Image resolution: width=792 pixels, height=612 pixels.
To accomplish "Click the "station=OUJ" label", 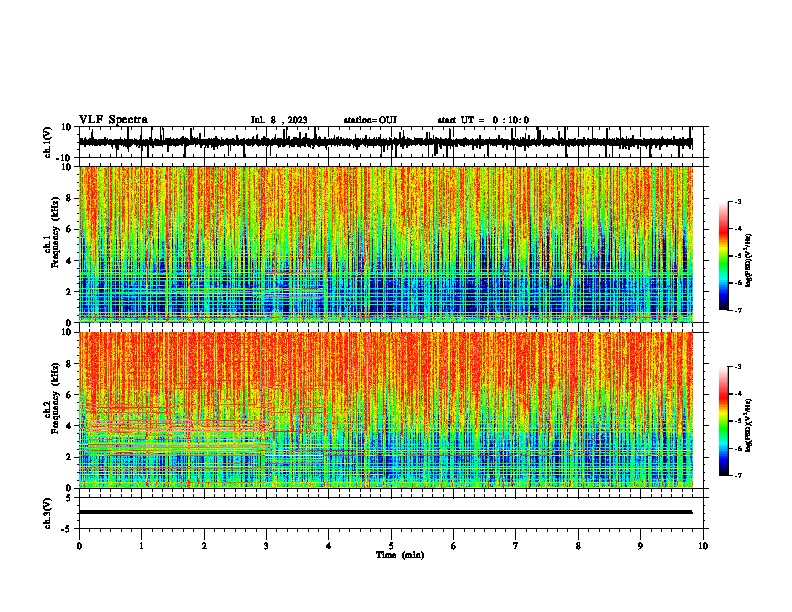I will tap(370, 120).
